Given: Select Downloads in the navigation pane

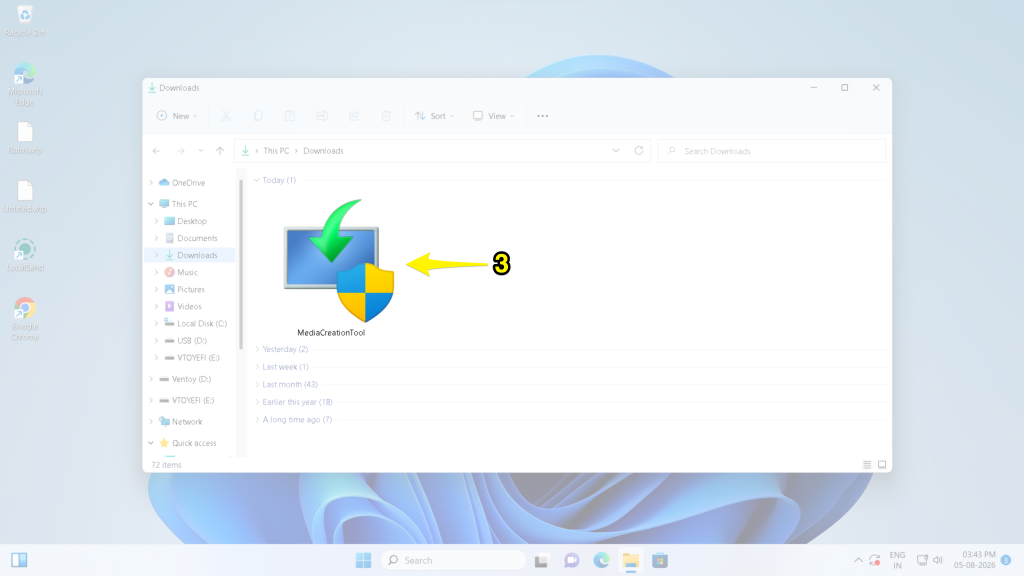Looking at the screenshot, I should (191, 255).
